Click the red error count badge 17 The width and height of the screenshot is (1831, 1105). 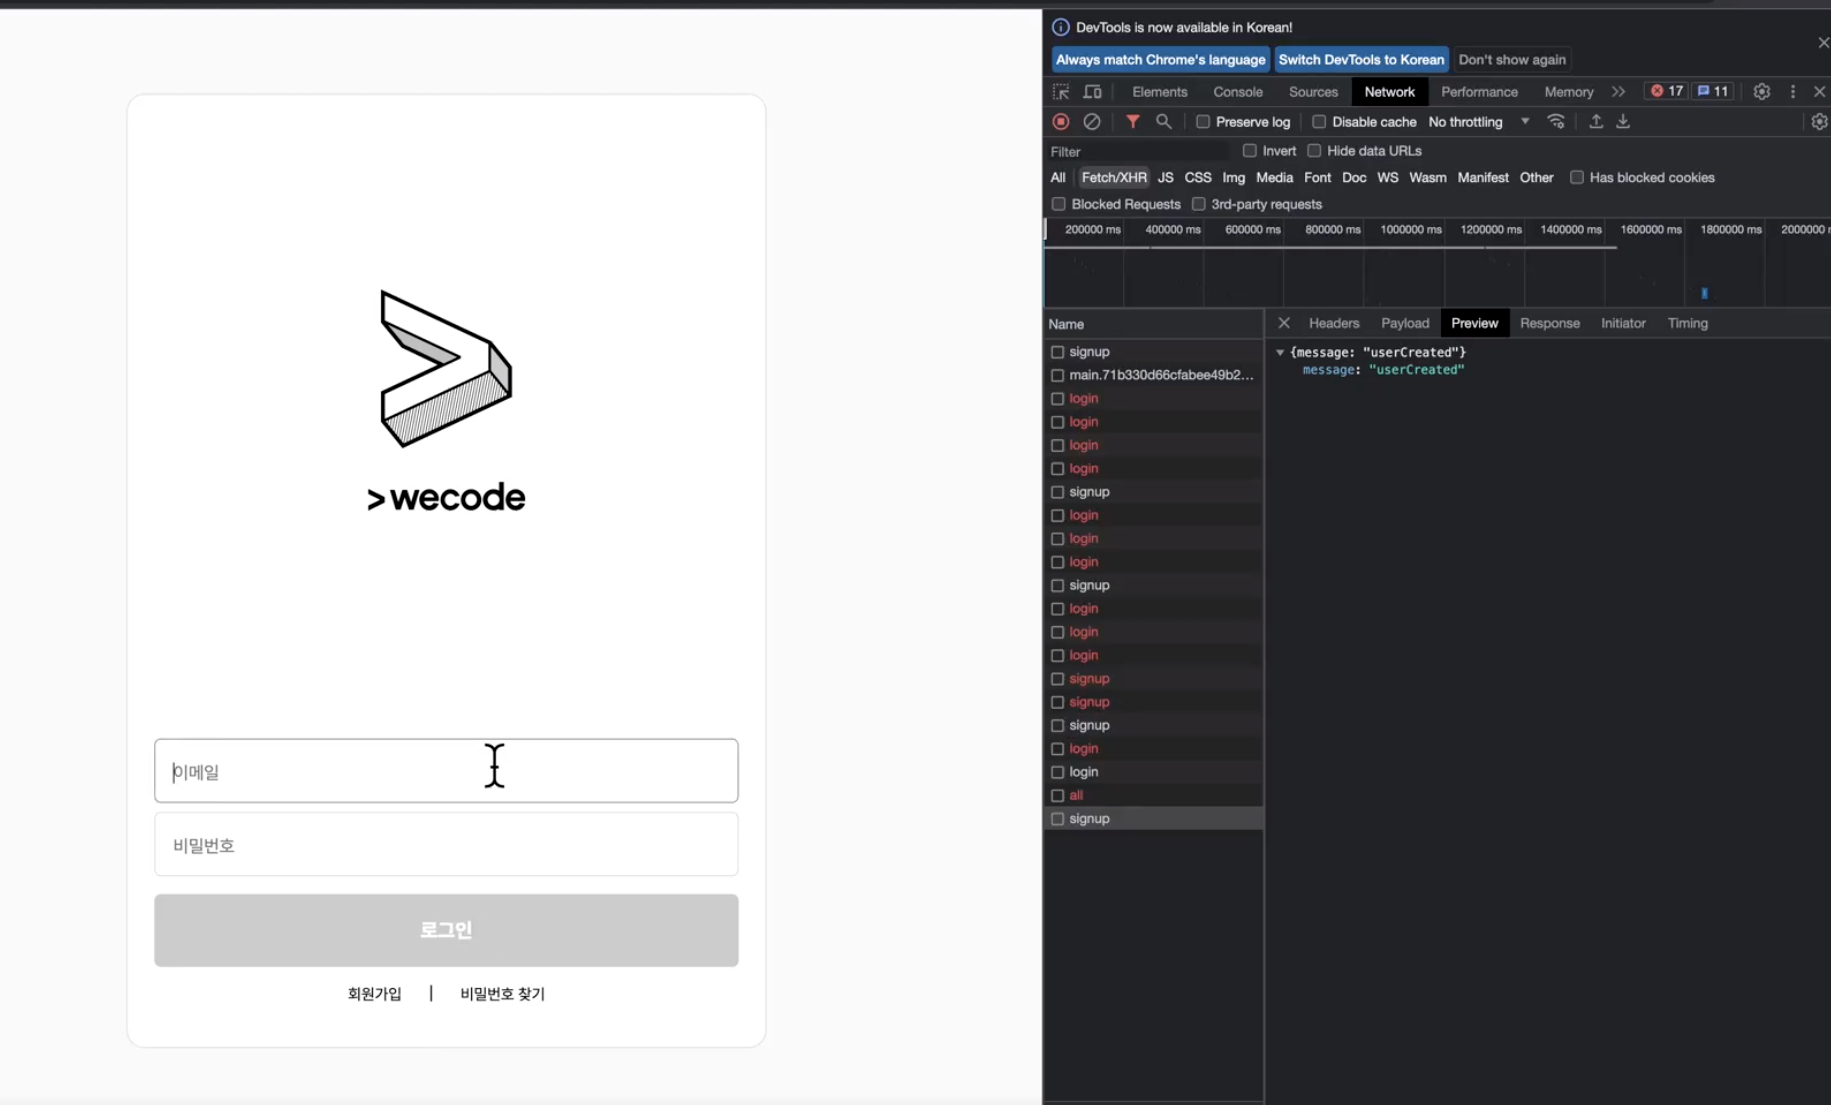1667,91
